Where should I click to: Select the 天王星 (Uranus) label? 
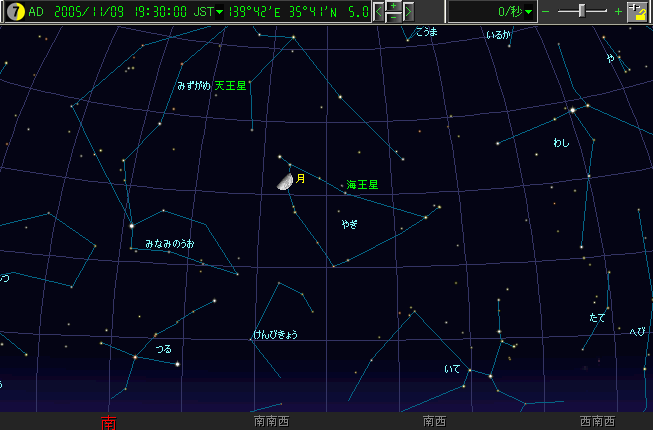pyautogui.click(x=230, y=86)
